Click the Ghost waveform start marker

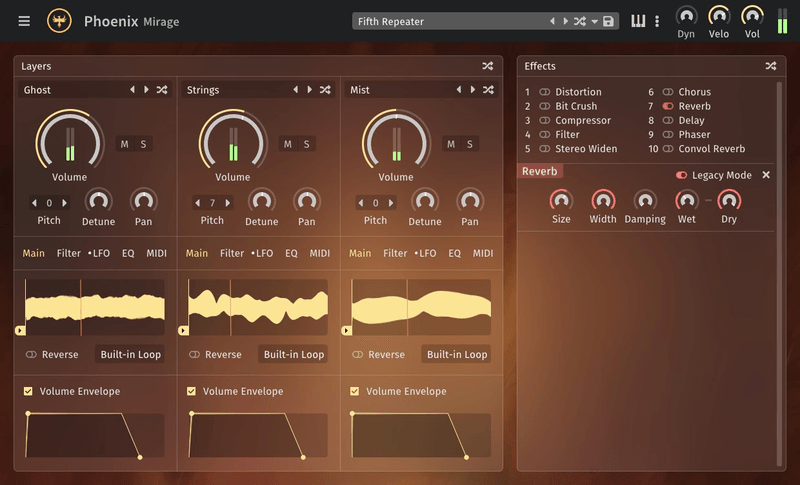[x=20, y=330]
